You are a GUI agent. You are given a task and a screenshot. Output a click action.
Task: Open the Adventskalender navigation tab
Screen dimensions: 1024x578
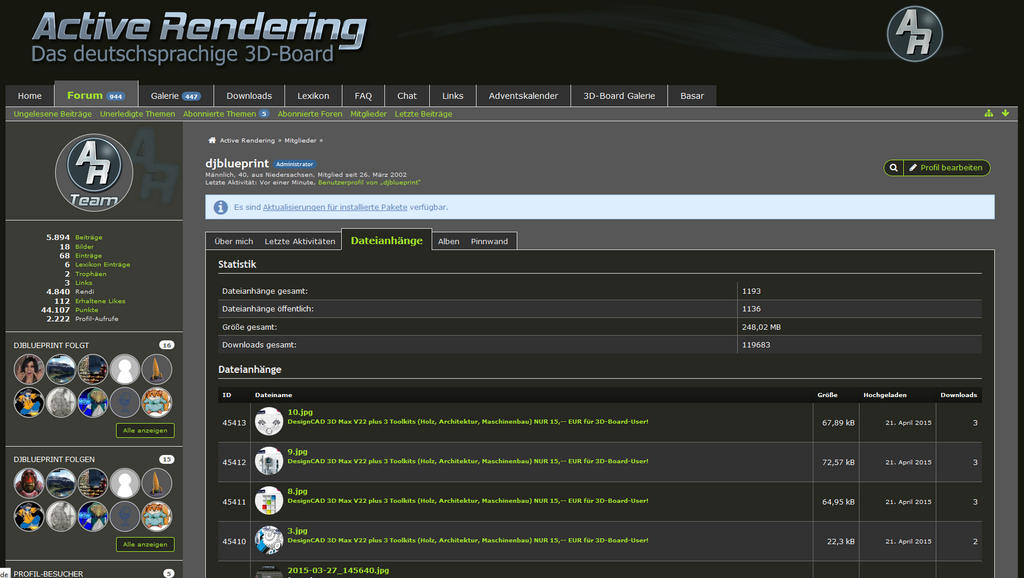click(523, 95)
